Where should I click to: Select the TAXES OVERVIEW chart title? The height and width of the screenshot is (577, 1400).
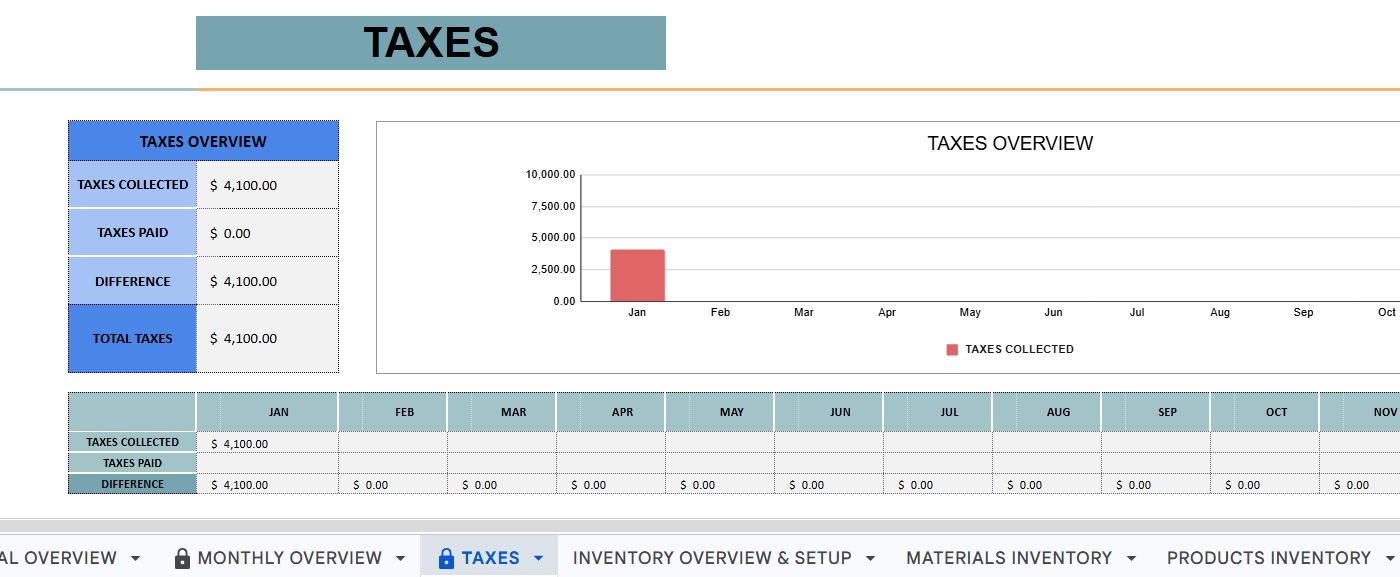click(1010, 143)
